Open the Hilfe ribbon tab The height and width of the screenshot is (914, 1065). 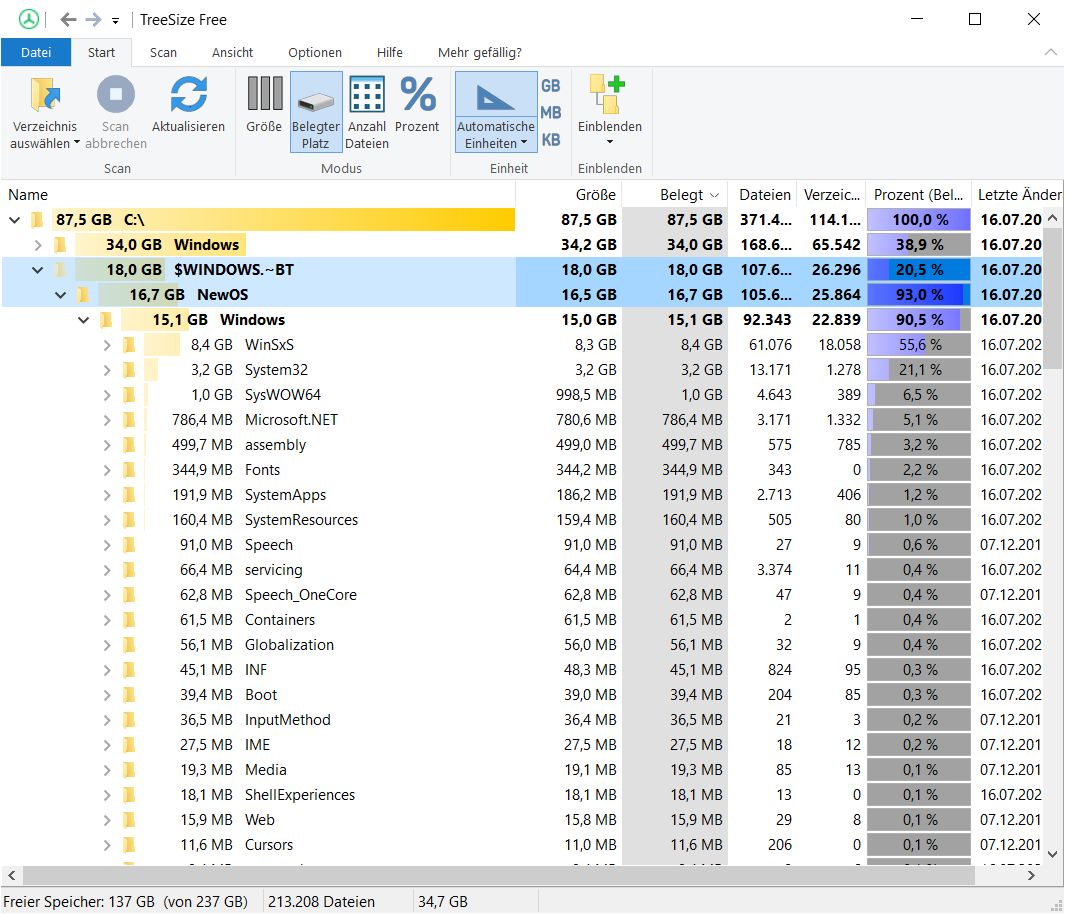pos(390,52)
